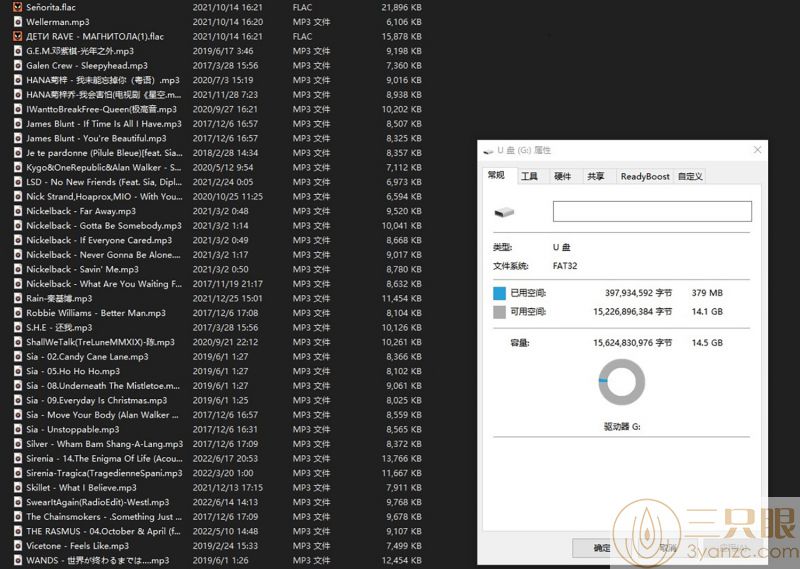Click the USB drive icon in properties dialog

504,212
